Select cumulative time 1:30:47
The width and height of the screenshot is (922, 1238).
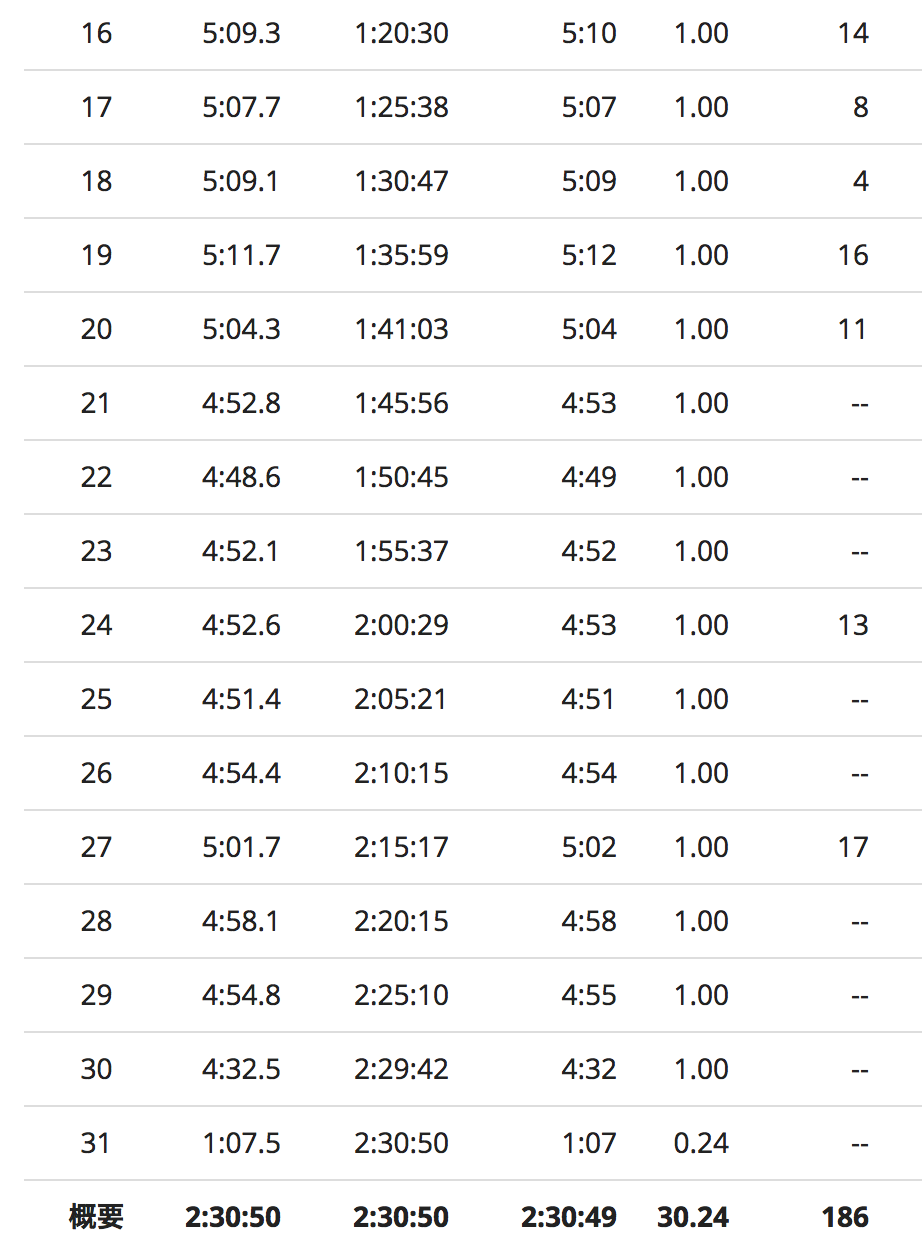tap(401, 181)
